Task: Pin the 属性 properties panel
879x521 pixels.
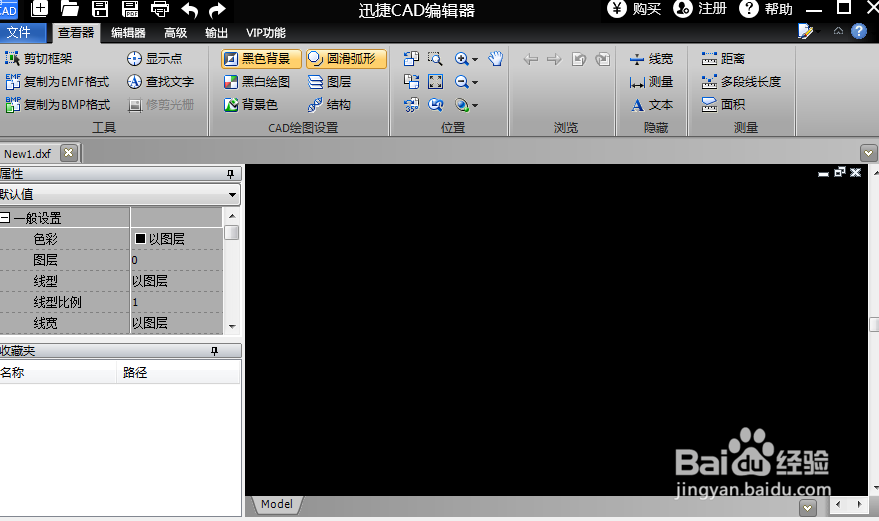Action: coord(230,174)
